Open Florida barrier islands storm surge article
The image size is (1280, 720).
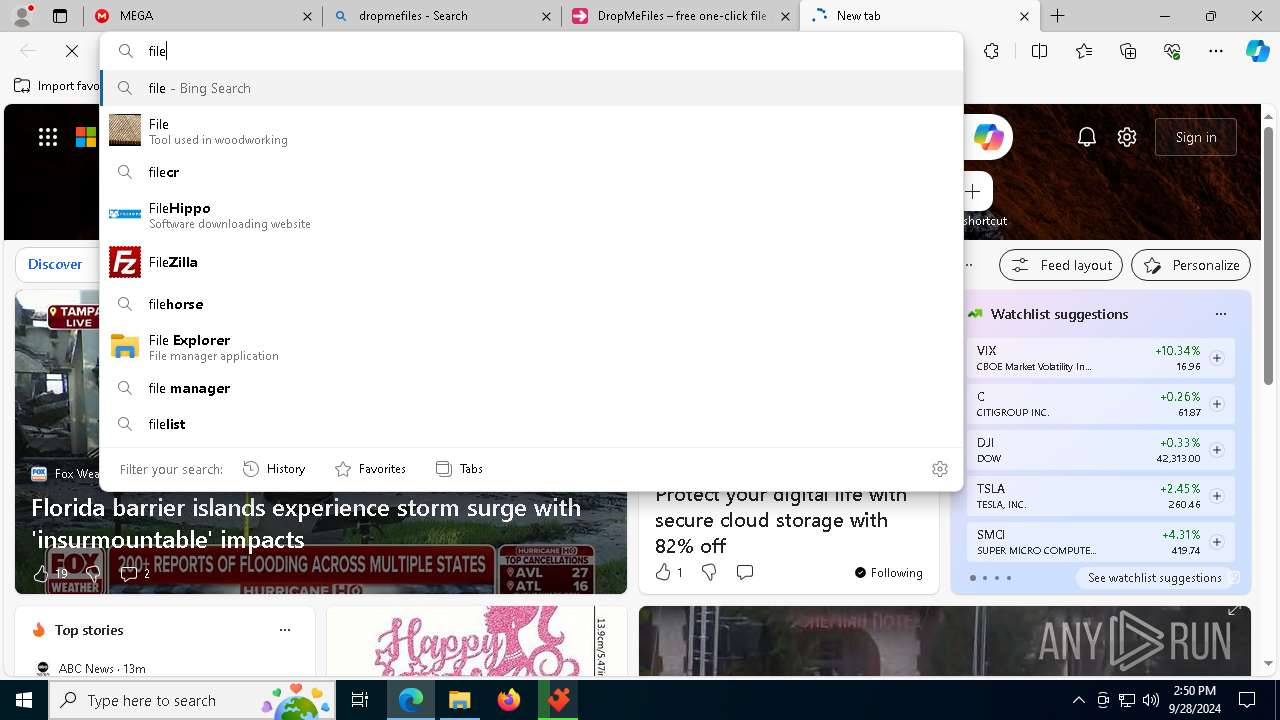[306, 523]
